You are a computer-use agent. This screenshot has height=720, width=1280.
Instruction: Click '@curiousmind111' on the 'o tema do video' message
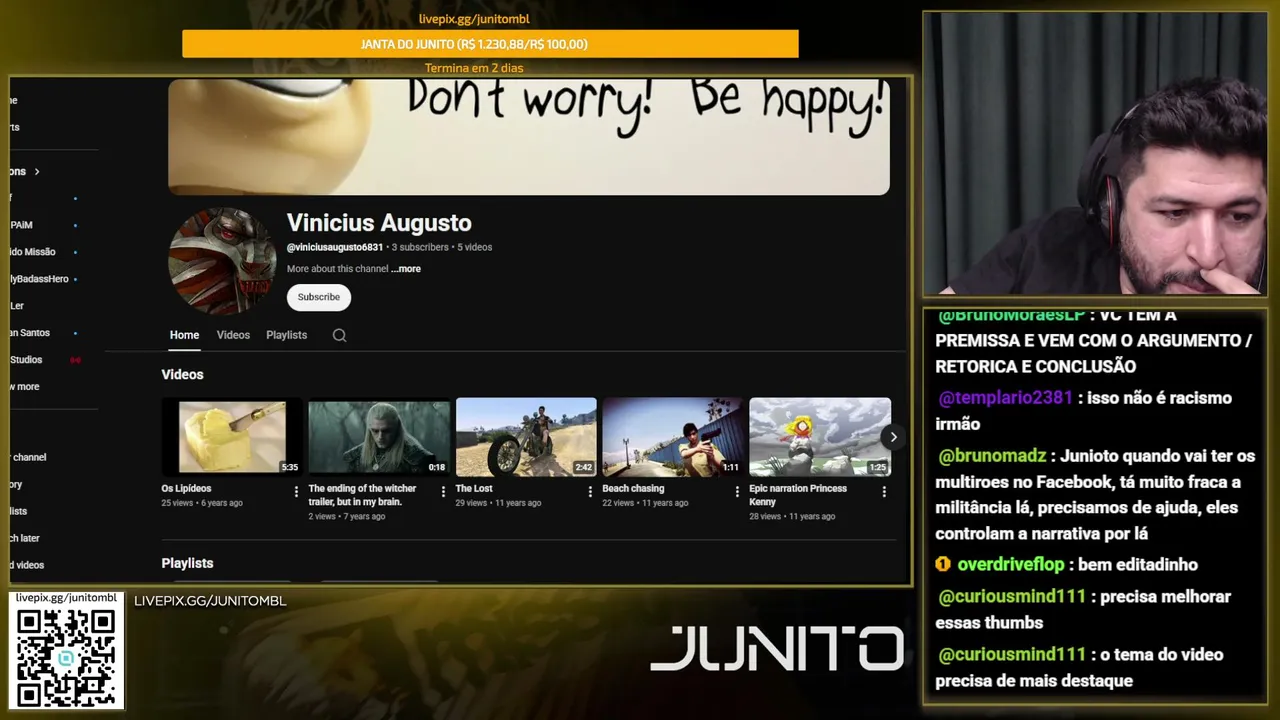pyautogui.click(x=1012, y=655)
